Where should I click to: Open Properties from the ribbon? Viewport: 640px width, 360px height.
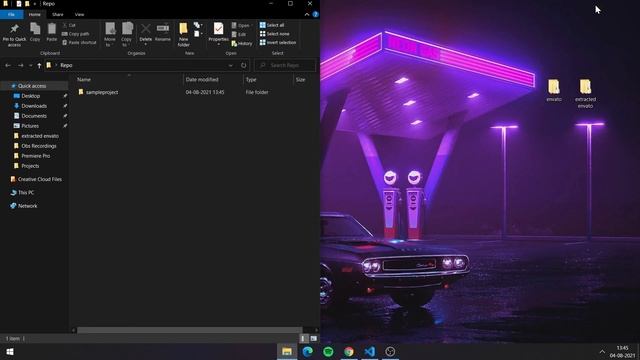click(218, 33)
